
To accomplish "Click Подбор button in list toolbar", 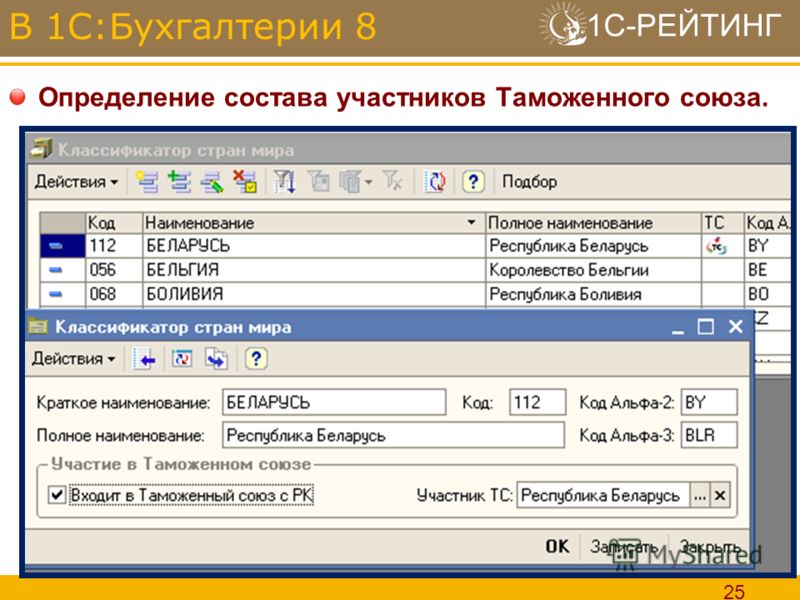I will click(529, 182).
